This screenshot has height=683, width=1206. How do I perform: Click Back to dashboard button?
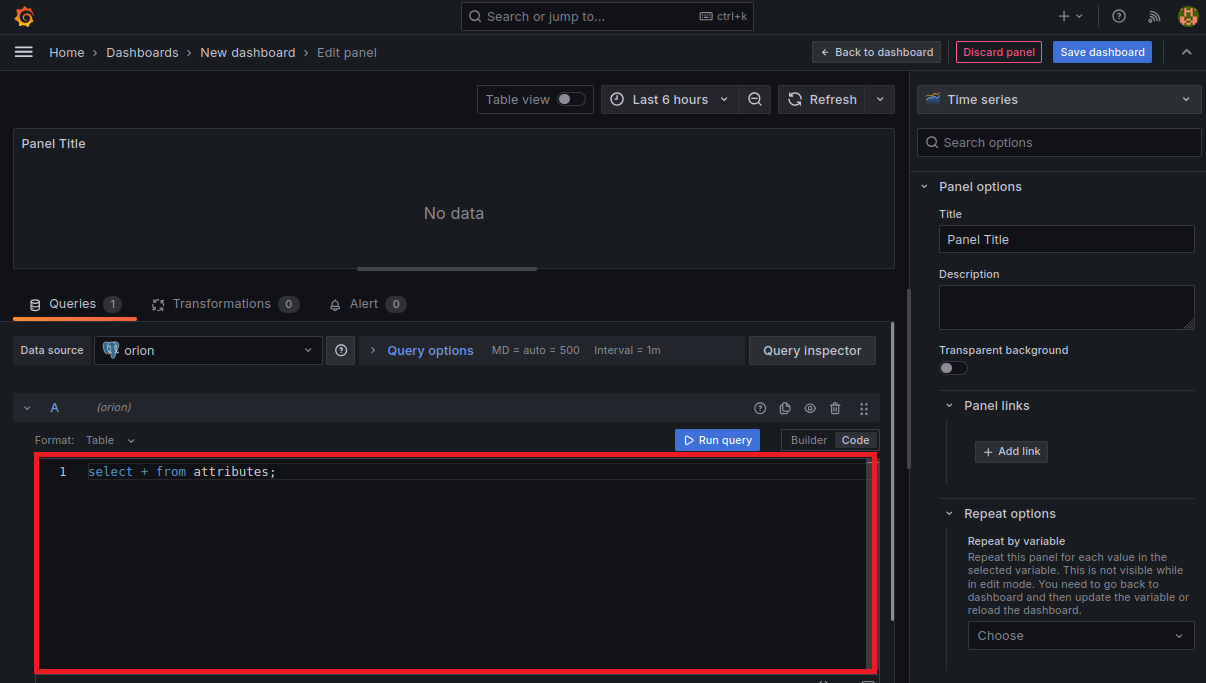(877, 52)
